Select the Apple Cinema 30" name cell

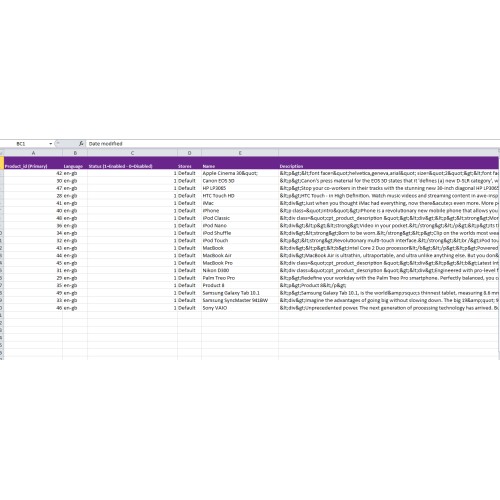240,173
